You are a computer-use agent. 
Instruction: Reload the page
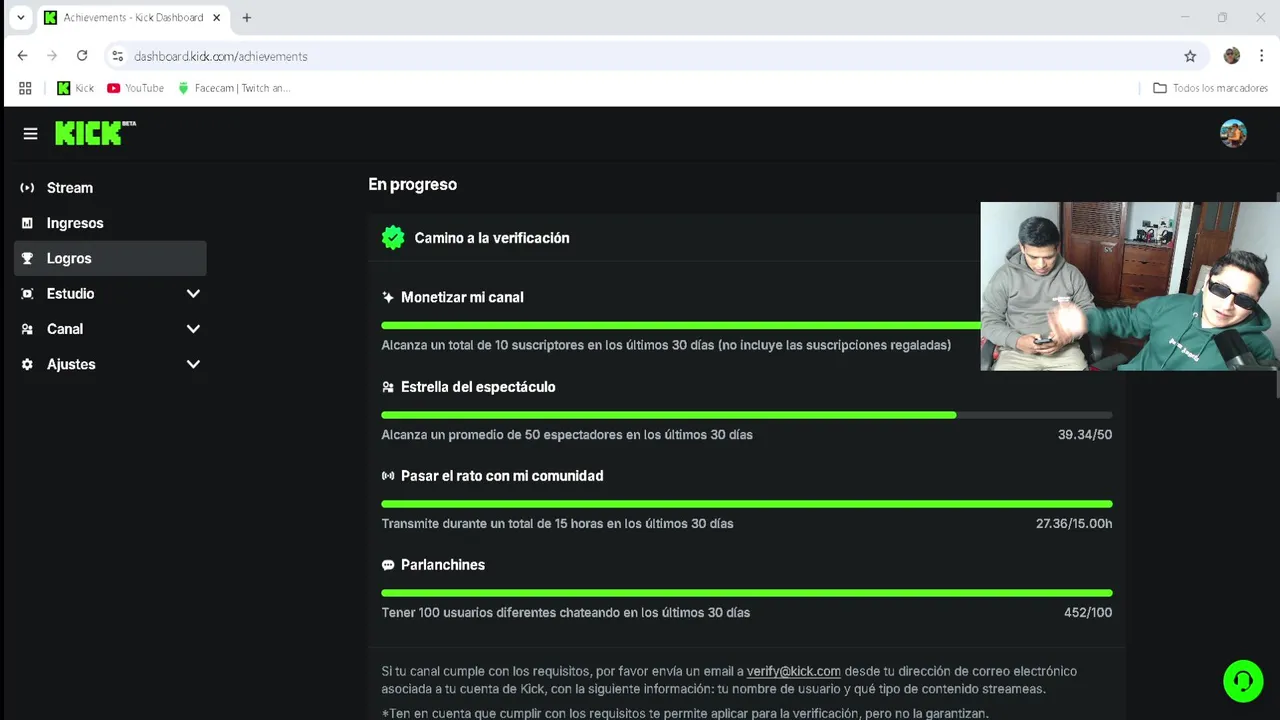coord(82,56)
